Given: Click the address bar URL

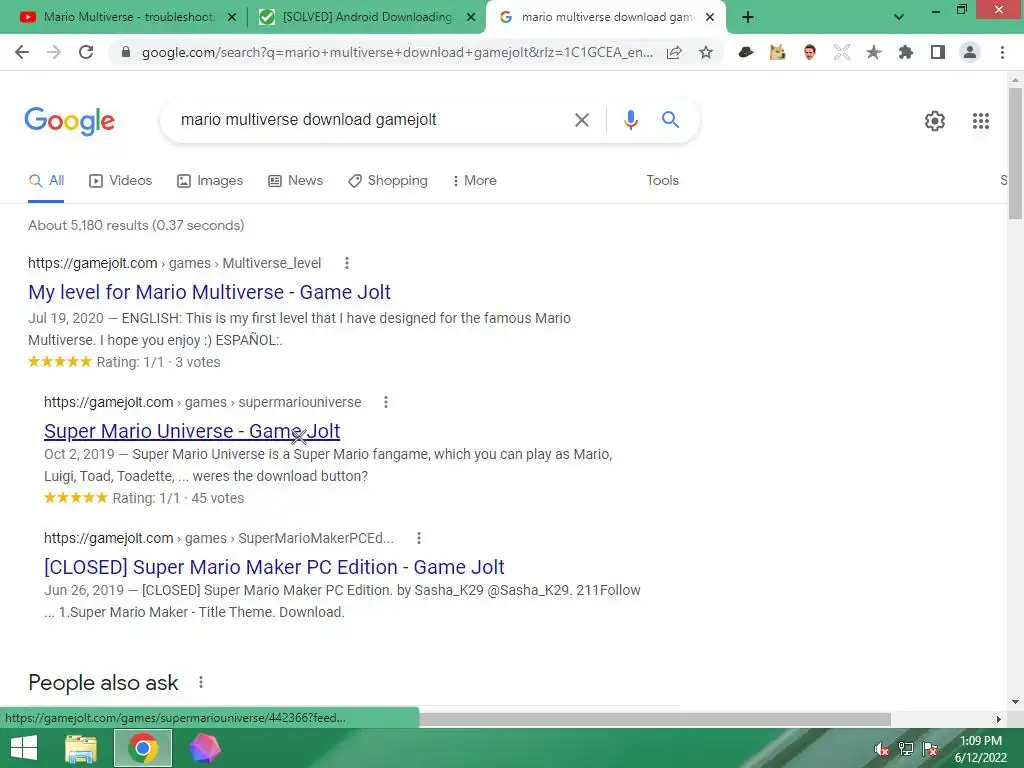Looking at the screenshot, I should point(397,52).
